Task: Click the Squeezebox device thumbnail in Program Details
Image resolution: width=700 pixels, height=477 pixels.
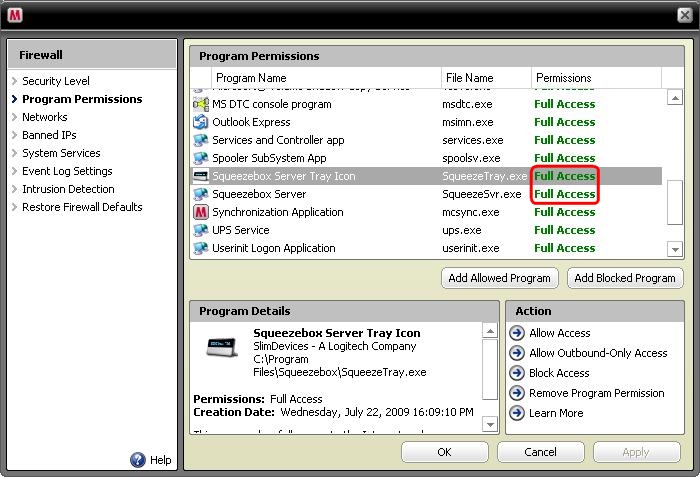Action: 222,347
